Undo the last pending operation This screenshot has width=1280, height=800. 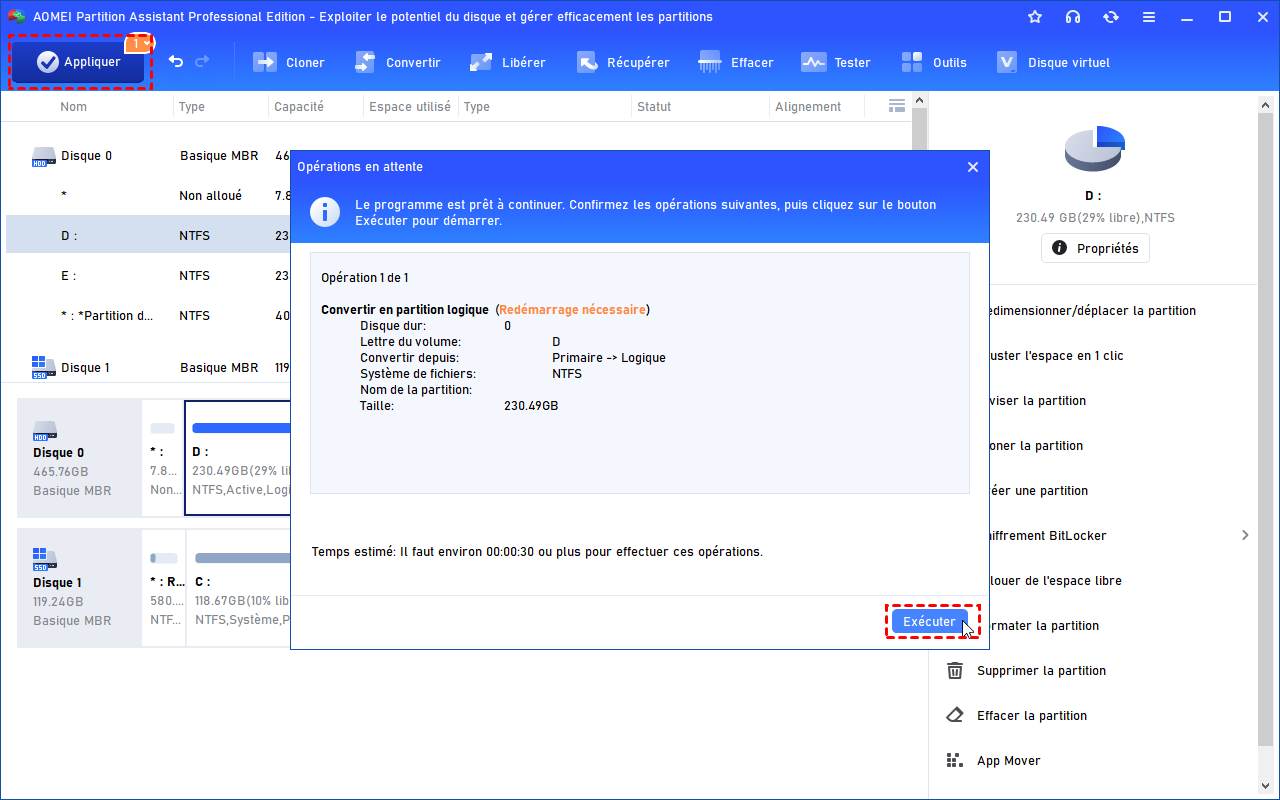[x=176, y=62]
